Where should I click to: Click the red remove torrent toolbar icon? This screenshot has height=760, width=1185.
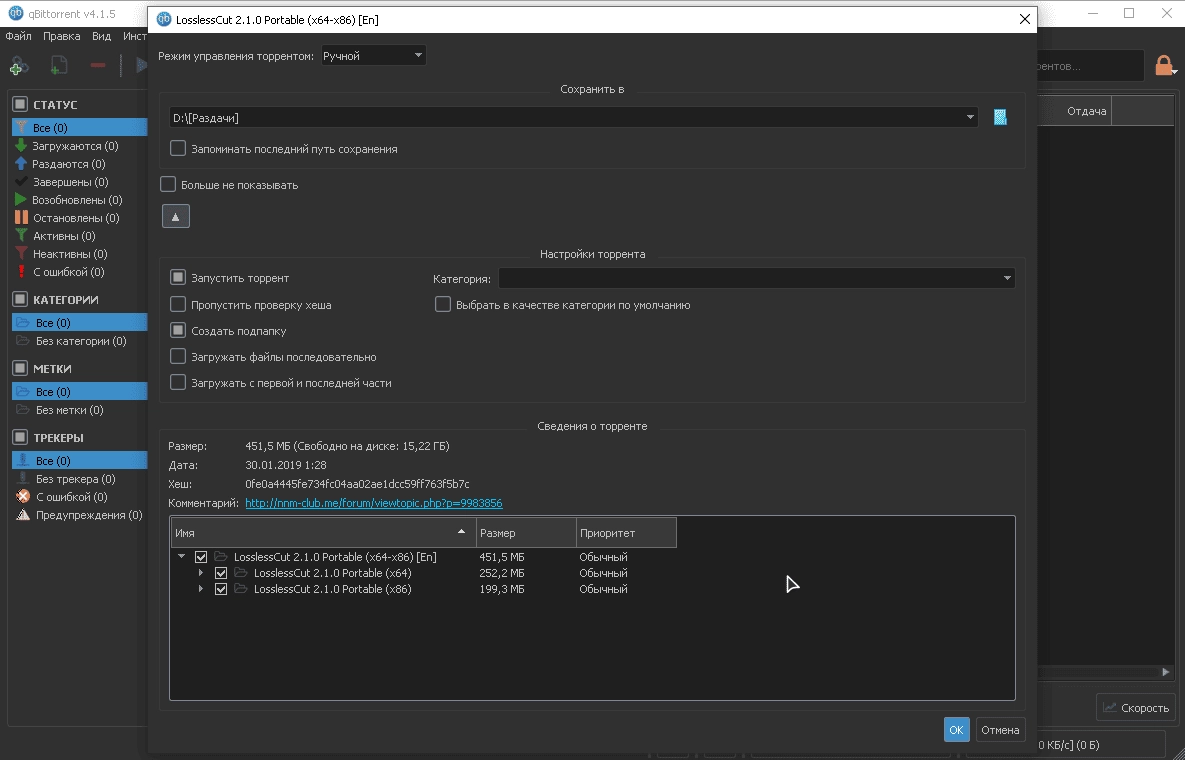[97, 66]
